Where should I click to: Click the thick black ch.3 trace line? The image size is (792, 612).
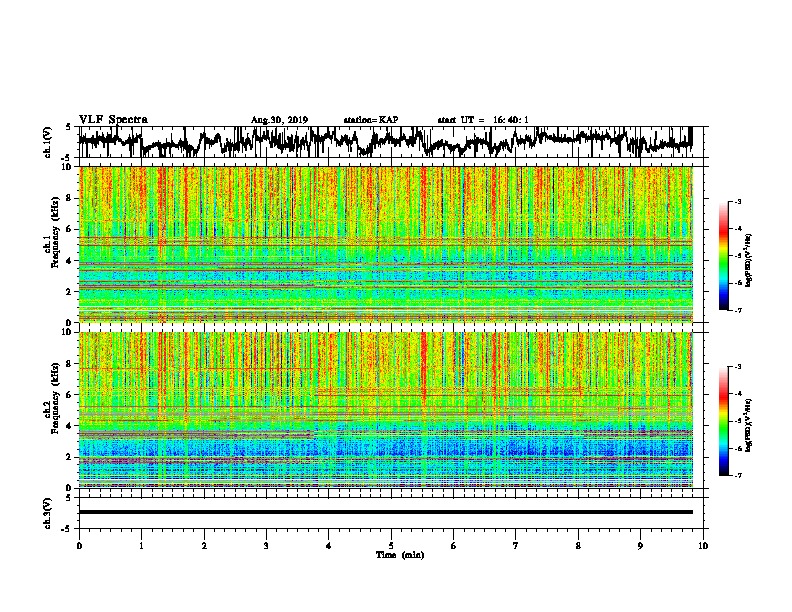386,512
